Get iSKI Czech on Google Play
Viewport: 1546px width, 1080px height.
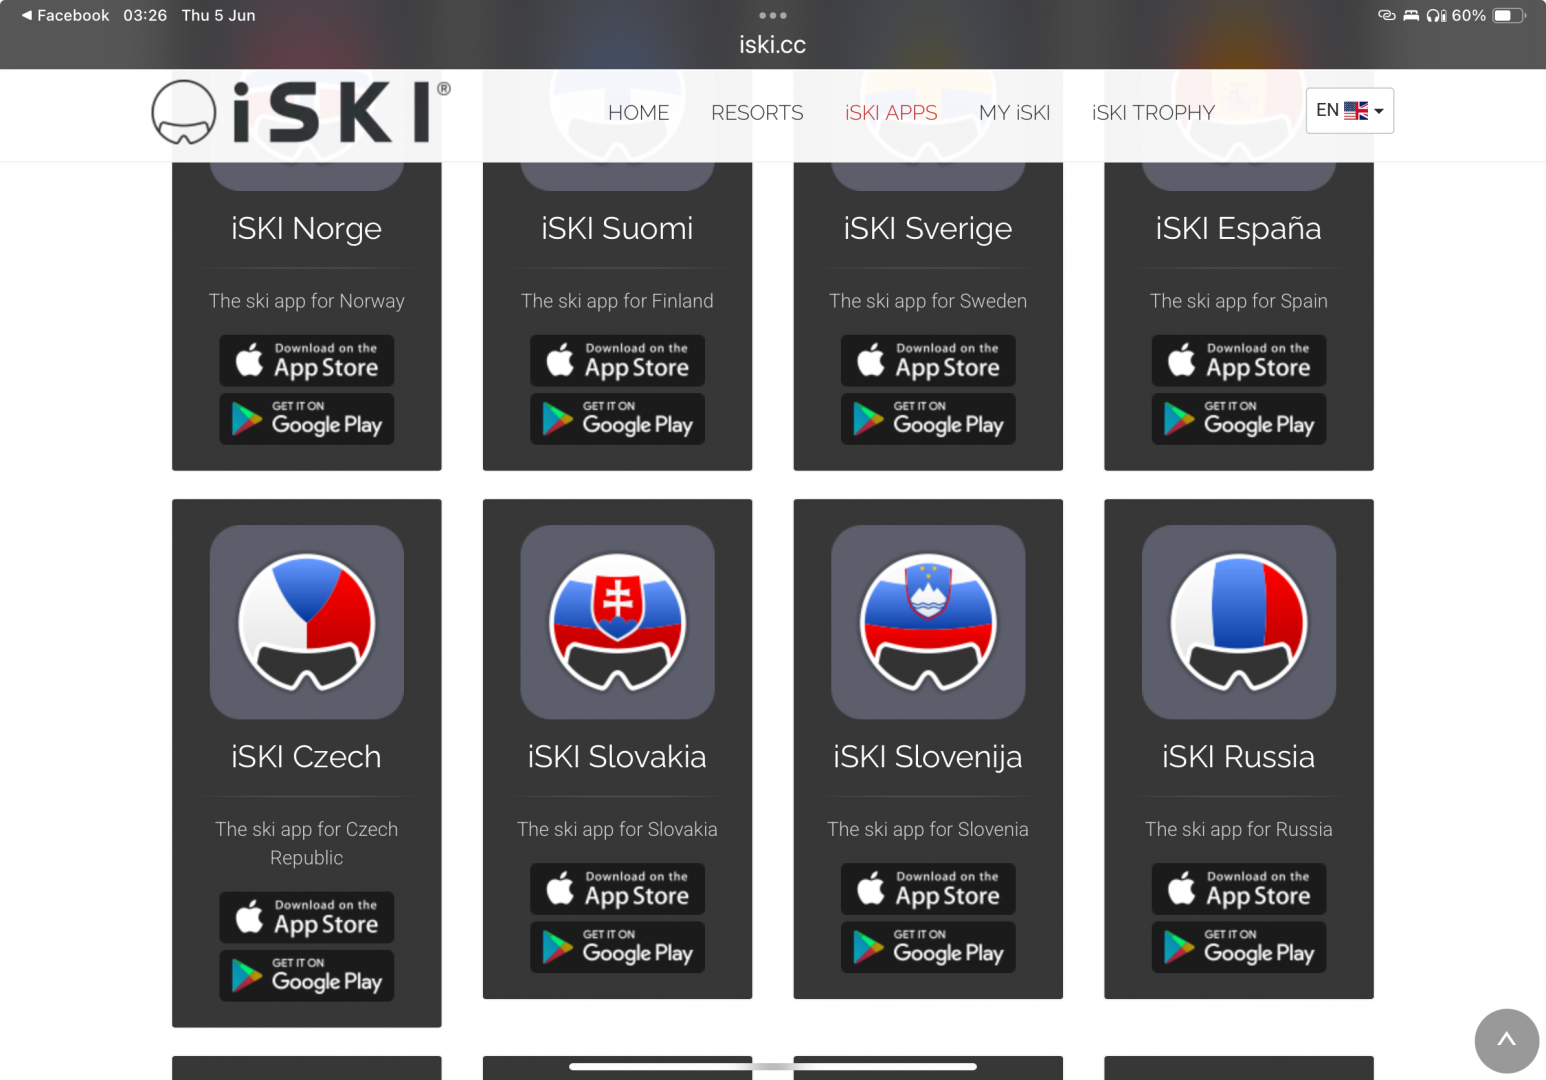[x=307, y=976]
